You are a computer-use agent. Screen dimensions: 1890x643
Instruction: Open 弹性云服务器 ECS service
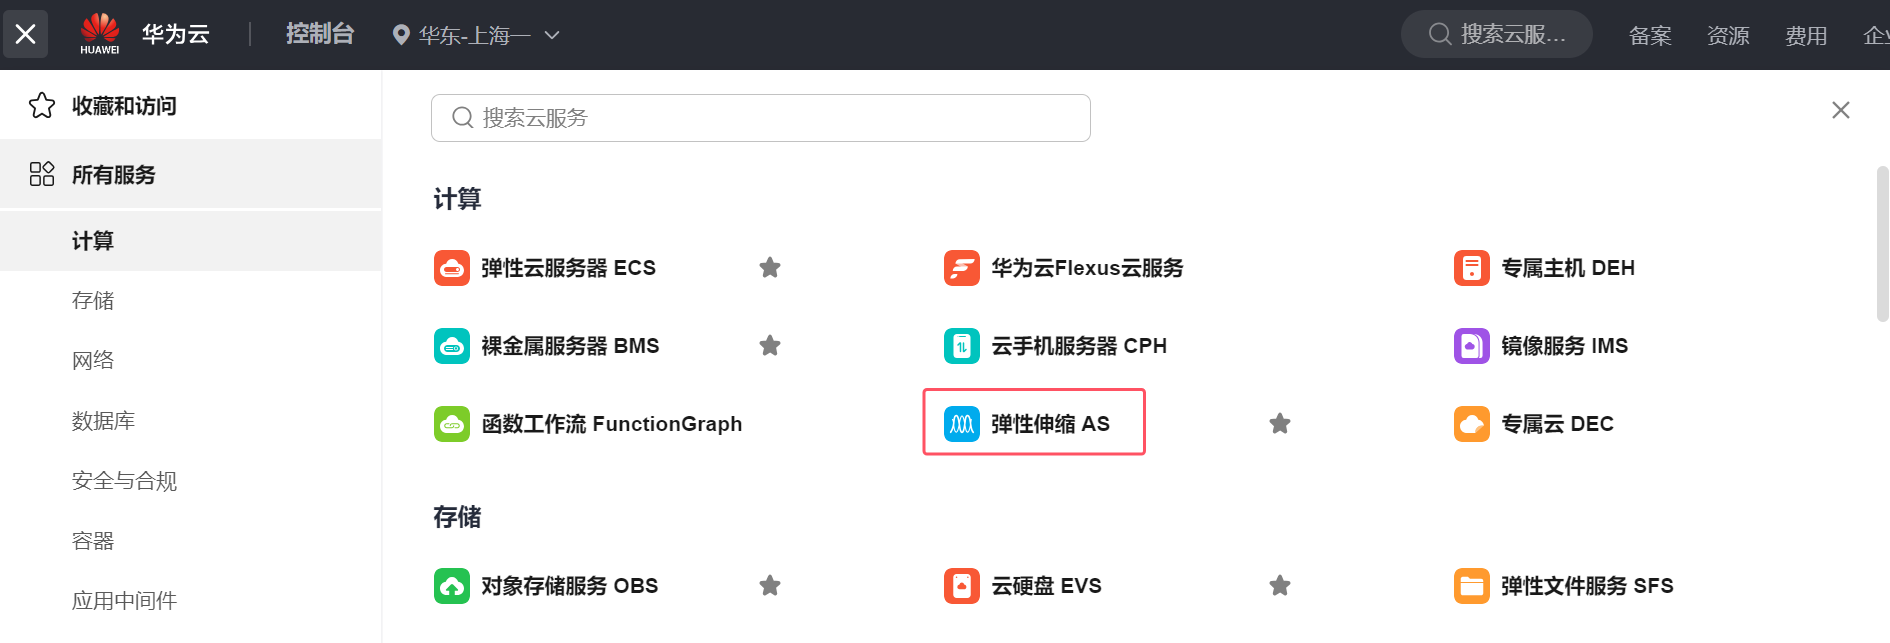click(568, 268)
